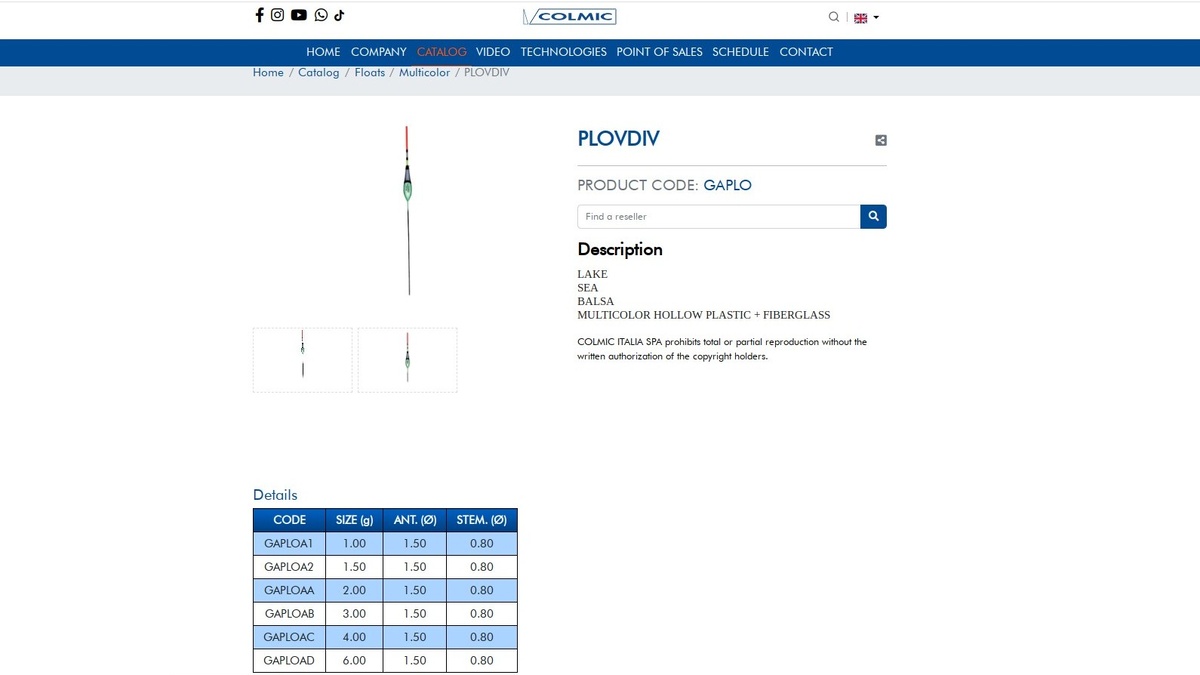Open WhatsApp contact icon
Viewport: 1200px width, 675px height.
321,15
